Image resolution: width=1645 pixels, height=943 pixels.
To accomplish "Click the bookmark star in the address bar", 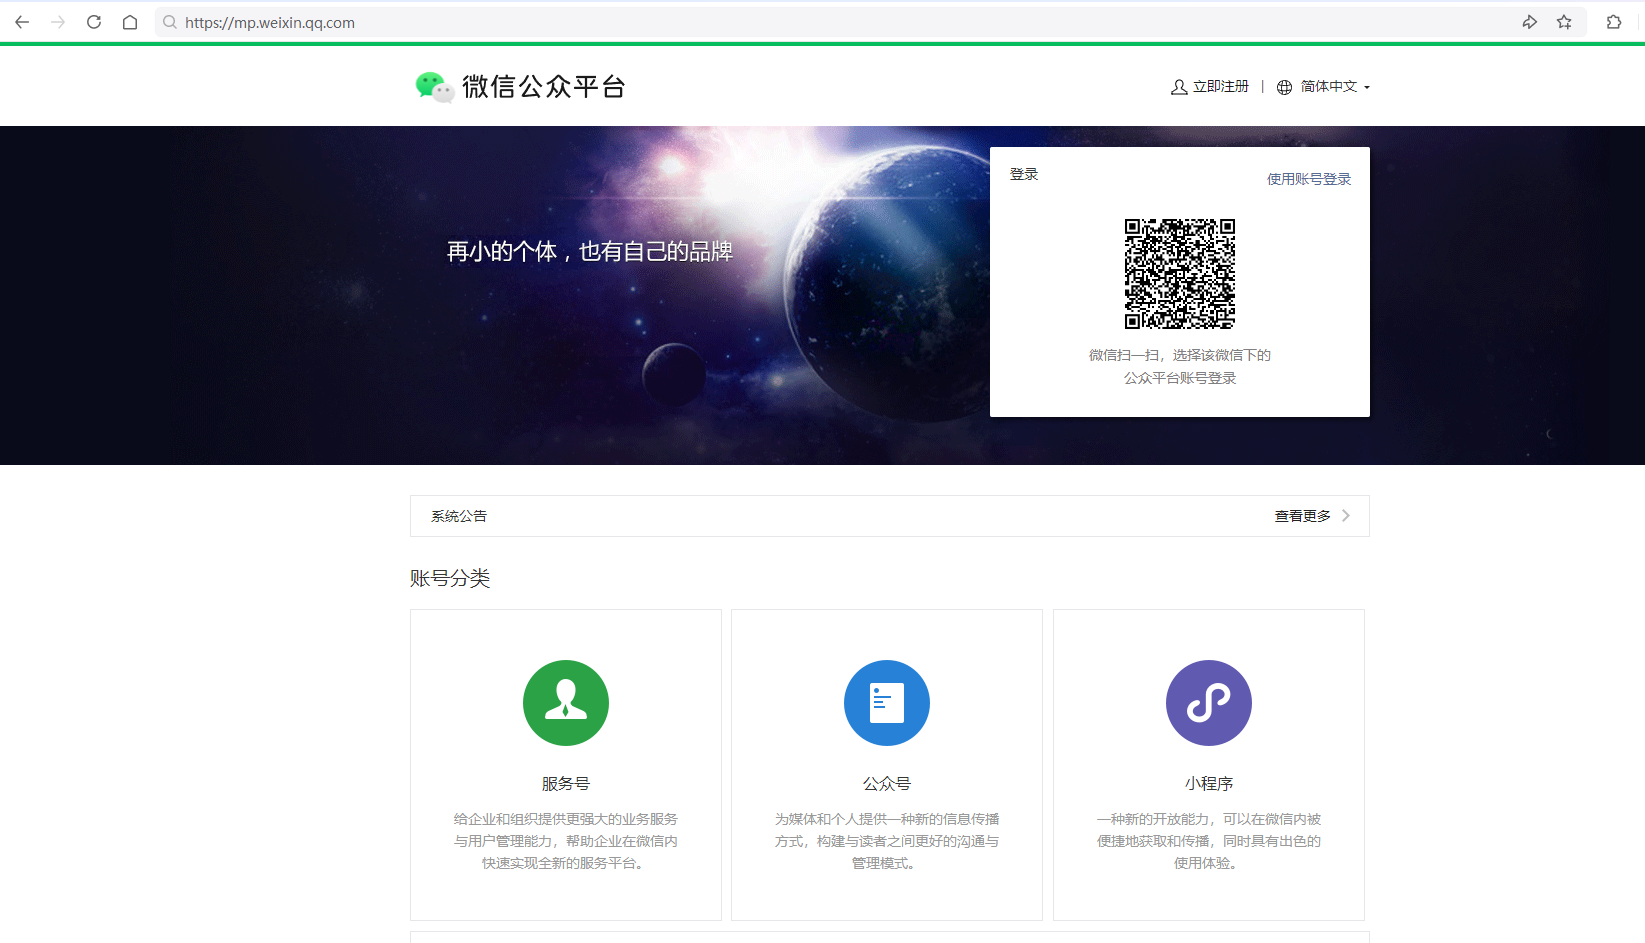I will pos(1565,21).
